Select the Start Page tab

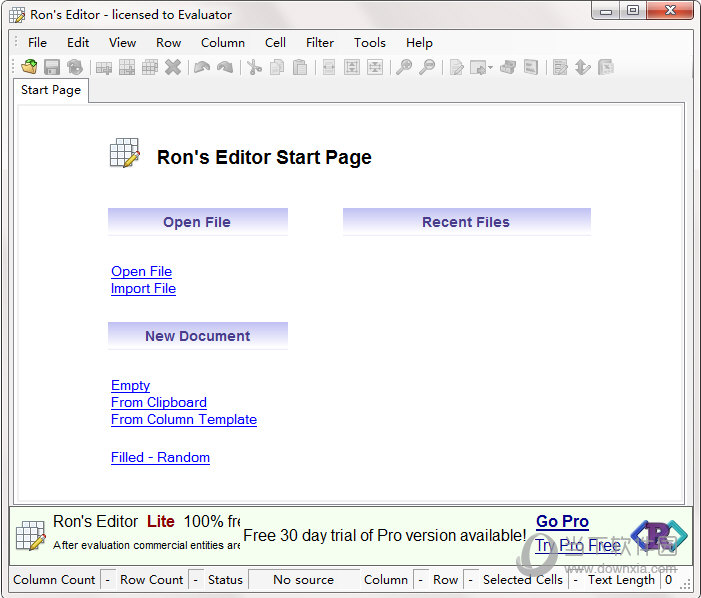tap(51, 90)
